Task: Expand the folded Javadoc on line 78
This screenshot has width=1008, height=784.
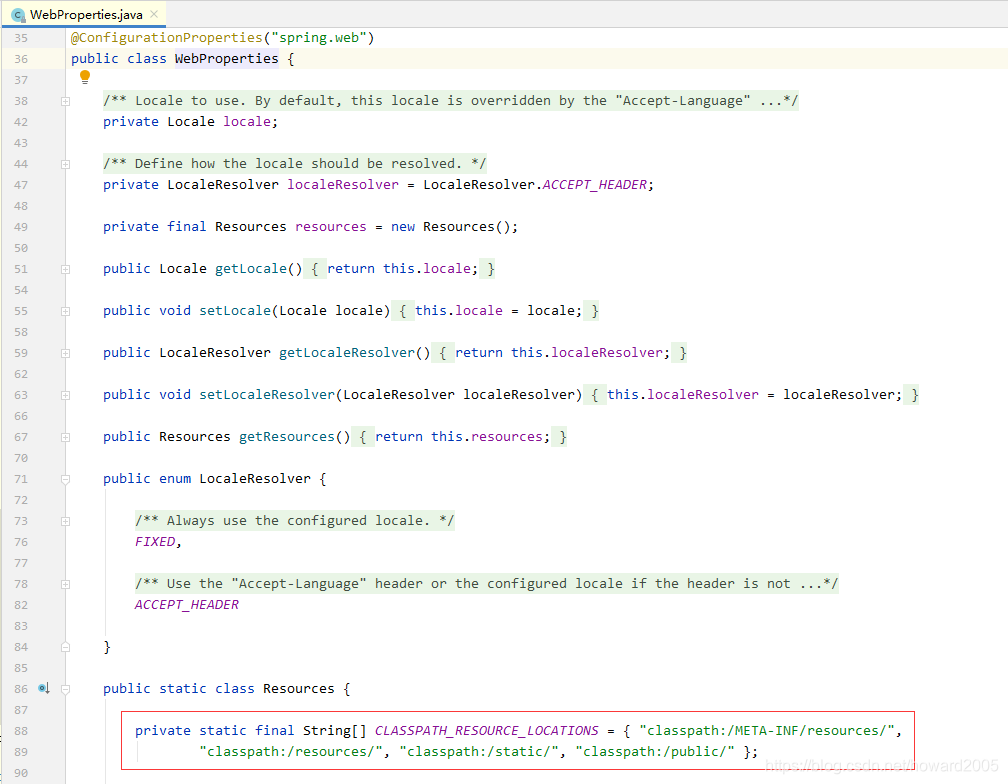Action: 66,584
